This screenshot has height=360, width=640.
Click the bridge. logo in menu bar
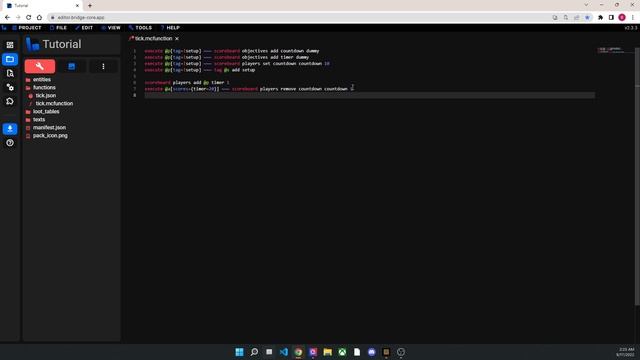(4, 28)
